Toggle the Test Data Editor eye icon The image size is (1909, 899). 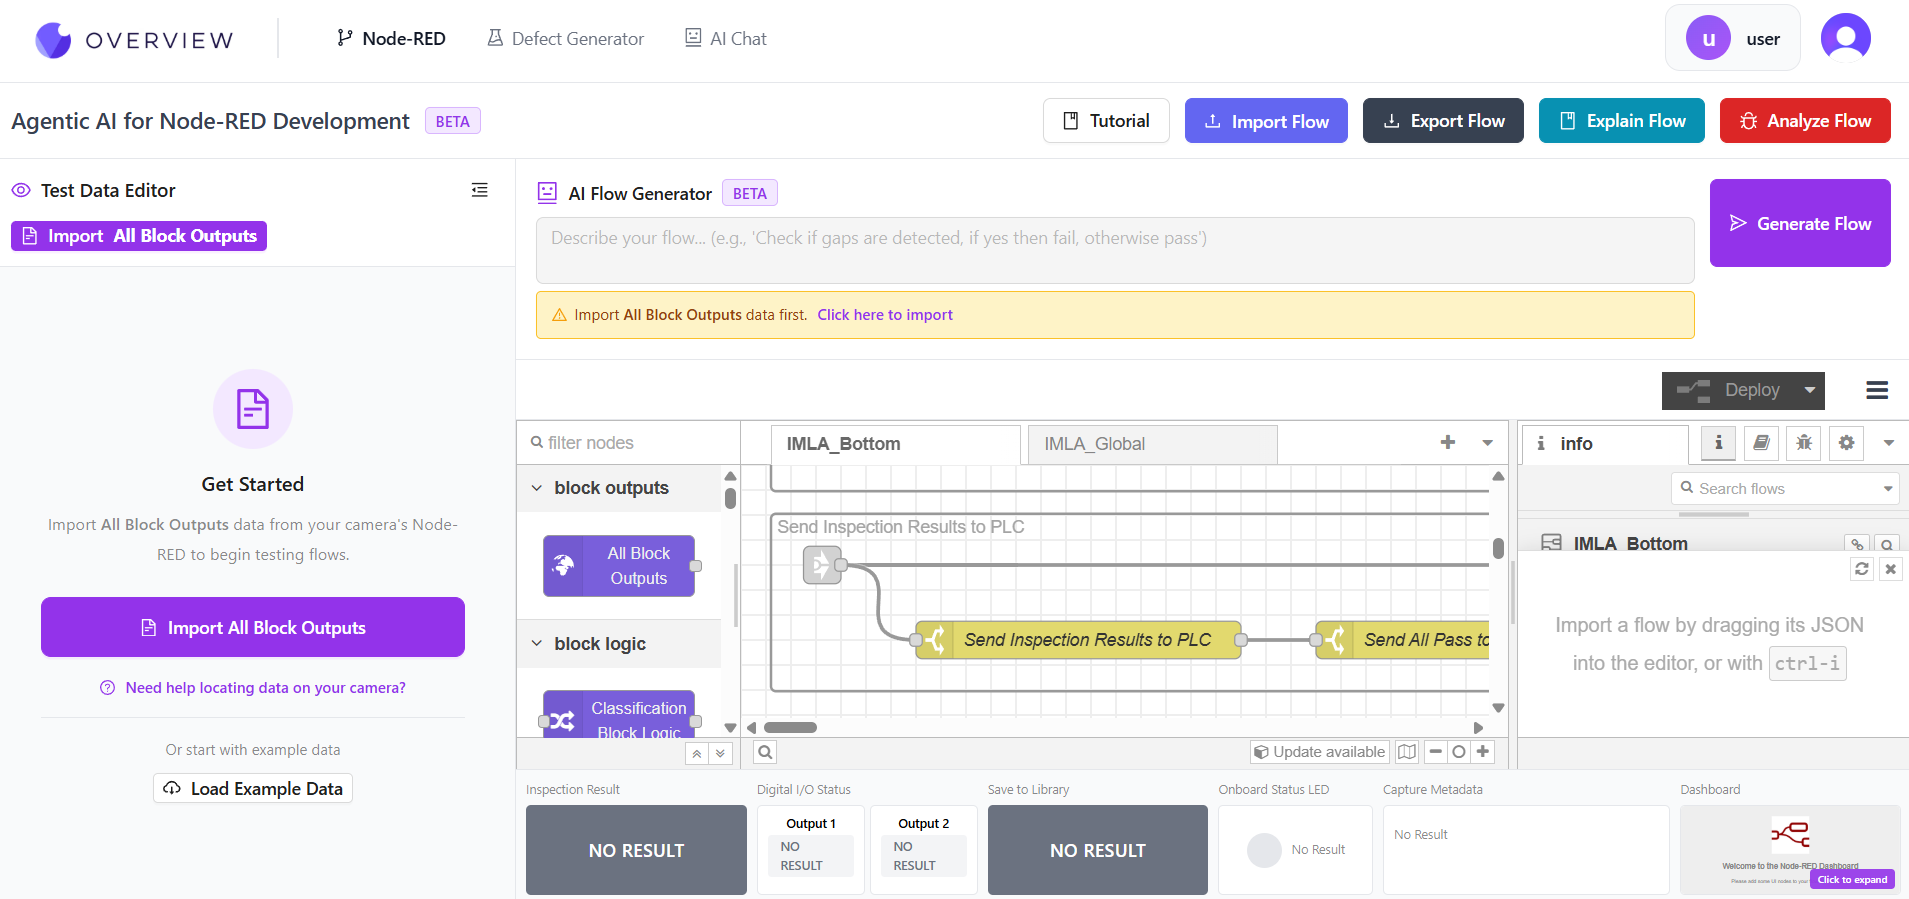pos(21,190)
